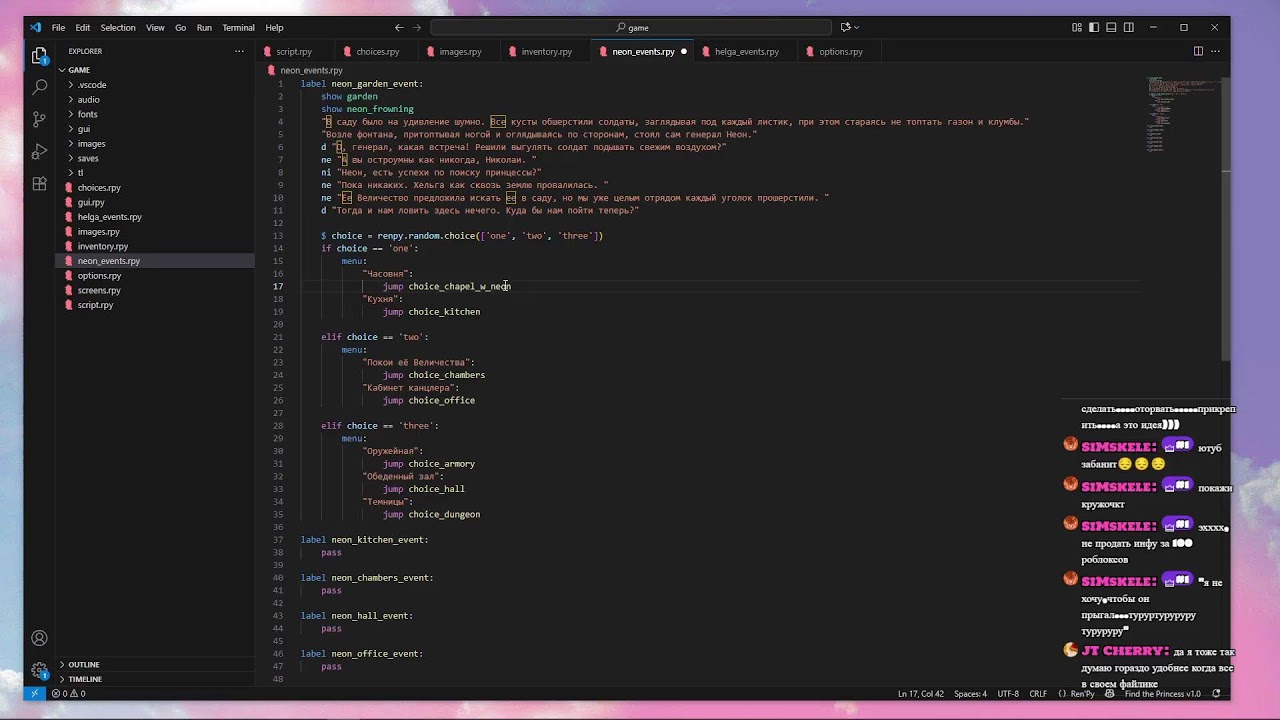Click the Ln 17, Col 42 status entry
This screenshot has height=720, width=1280.
pyautogui.click(x=920, y=693)
